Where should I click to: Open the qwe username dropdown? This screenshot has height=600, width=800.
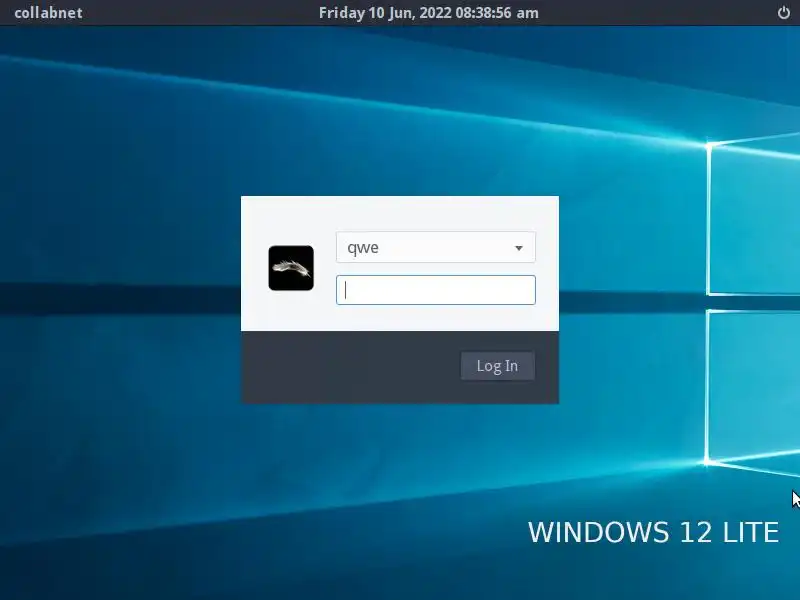[x=436, y=247]
